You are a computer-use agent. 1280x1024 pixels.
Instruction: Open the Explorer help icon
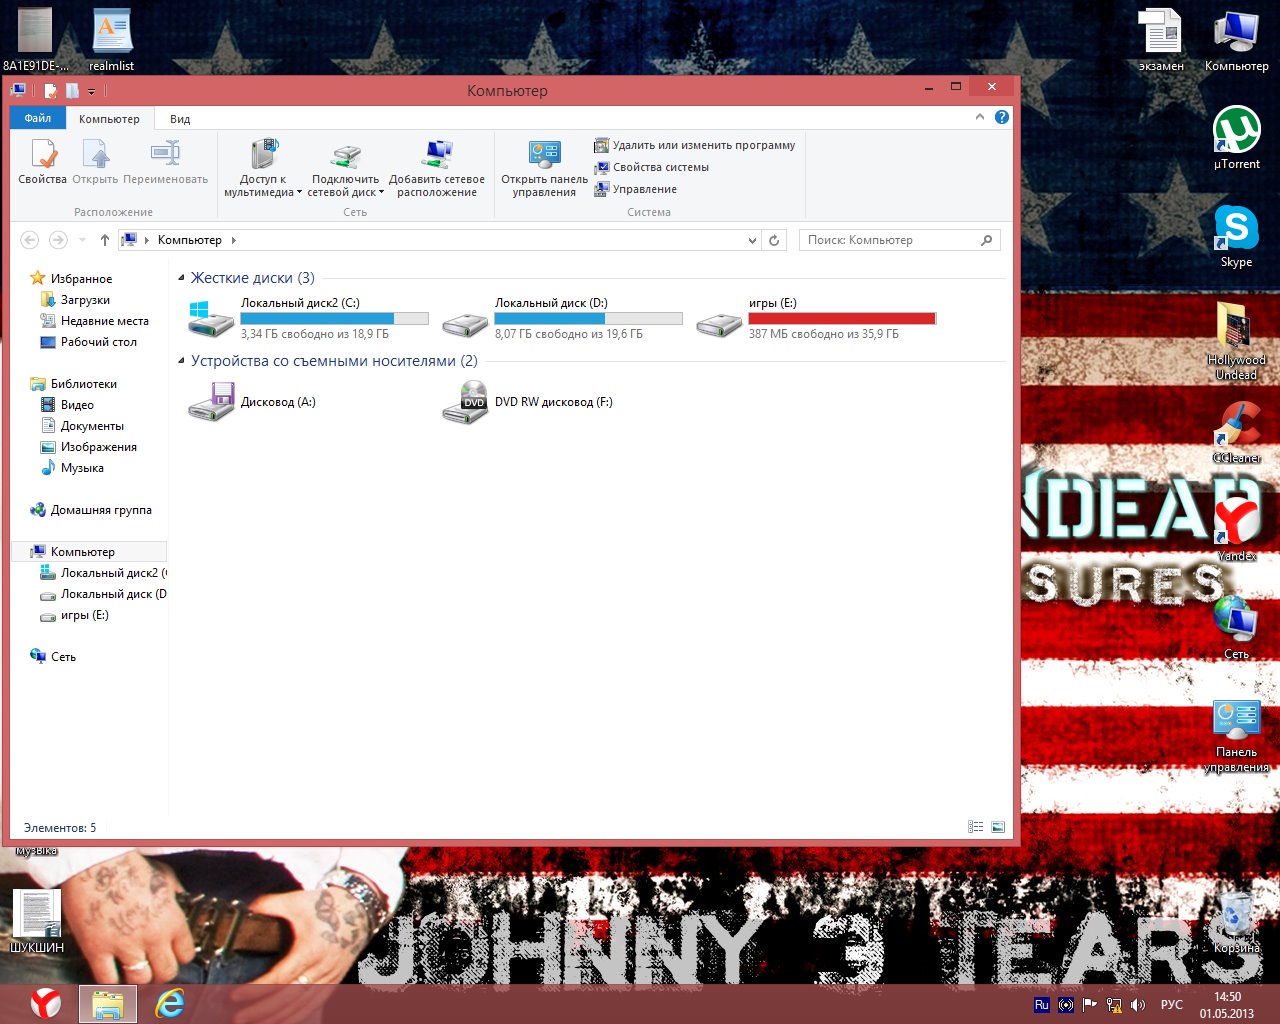(1002, 117)
